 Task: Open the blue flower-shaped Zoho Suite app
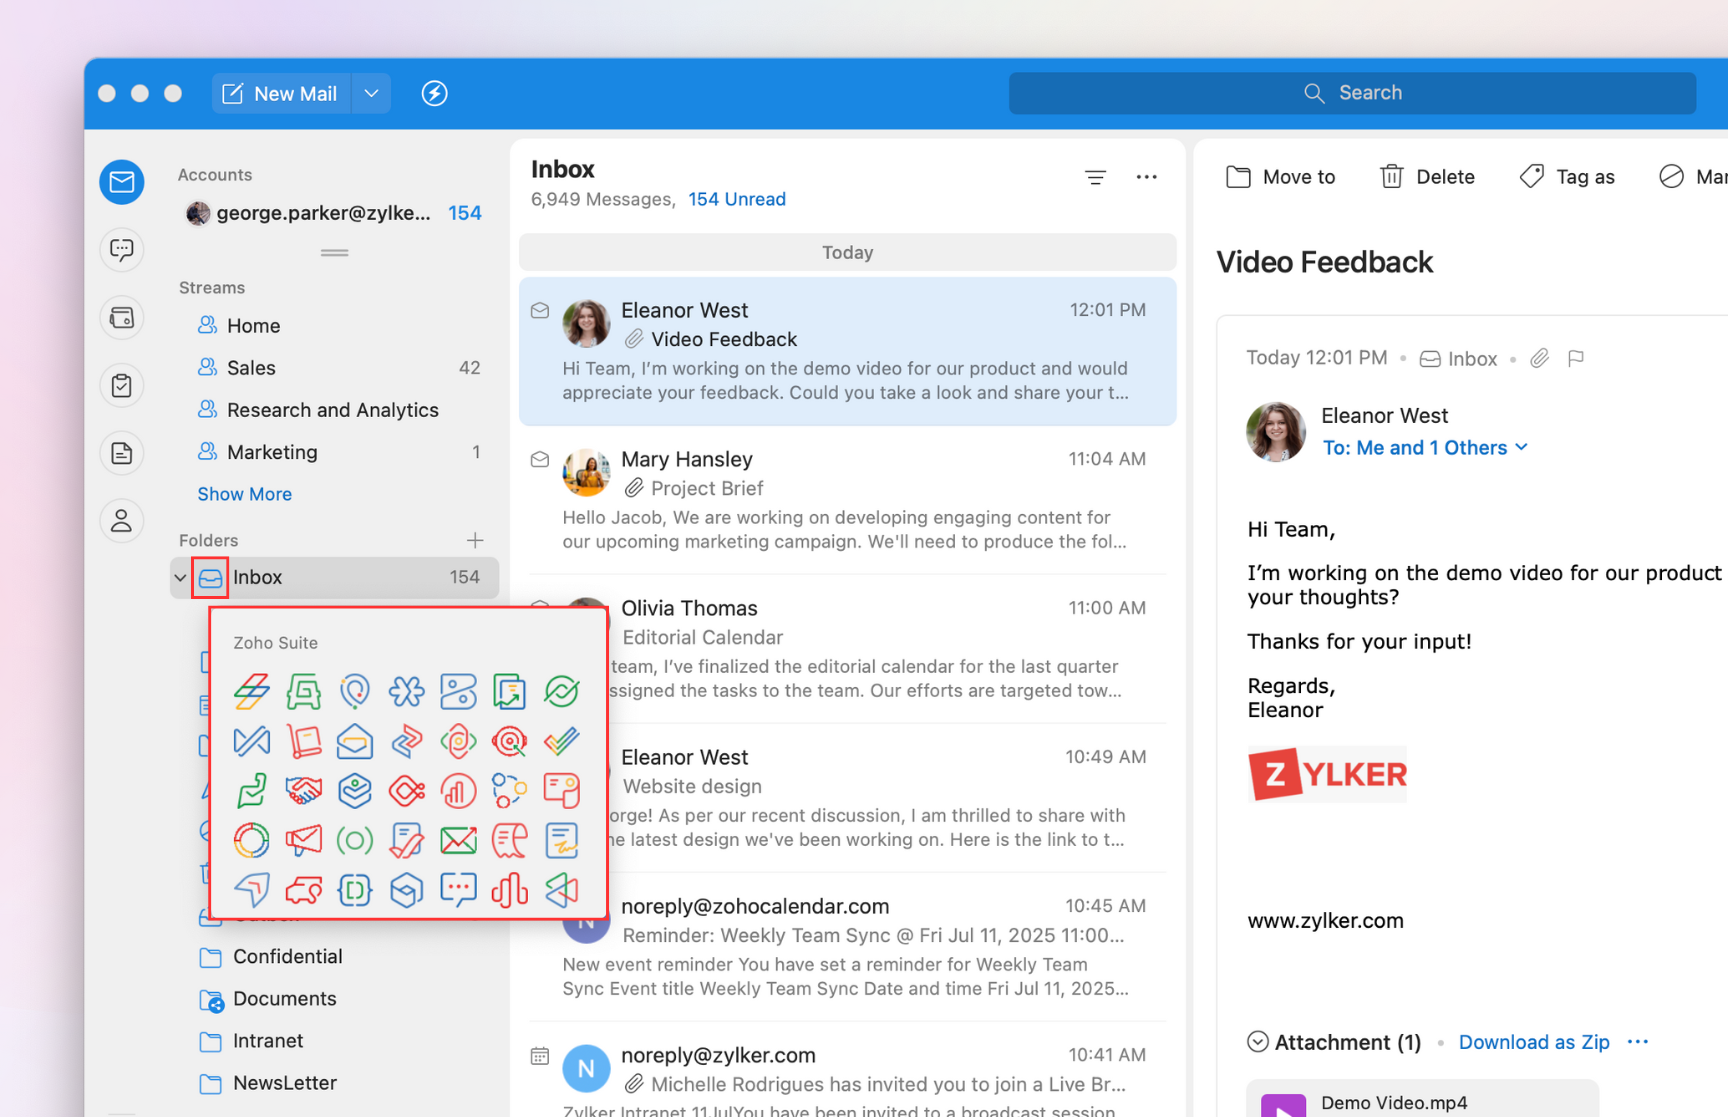point(407,691)
